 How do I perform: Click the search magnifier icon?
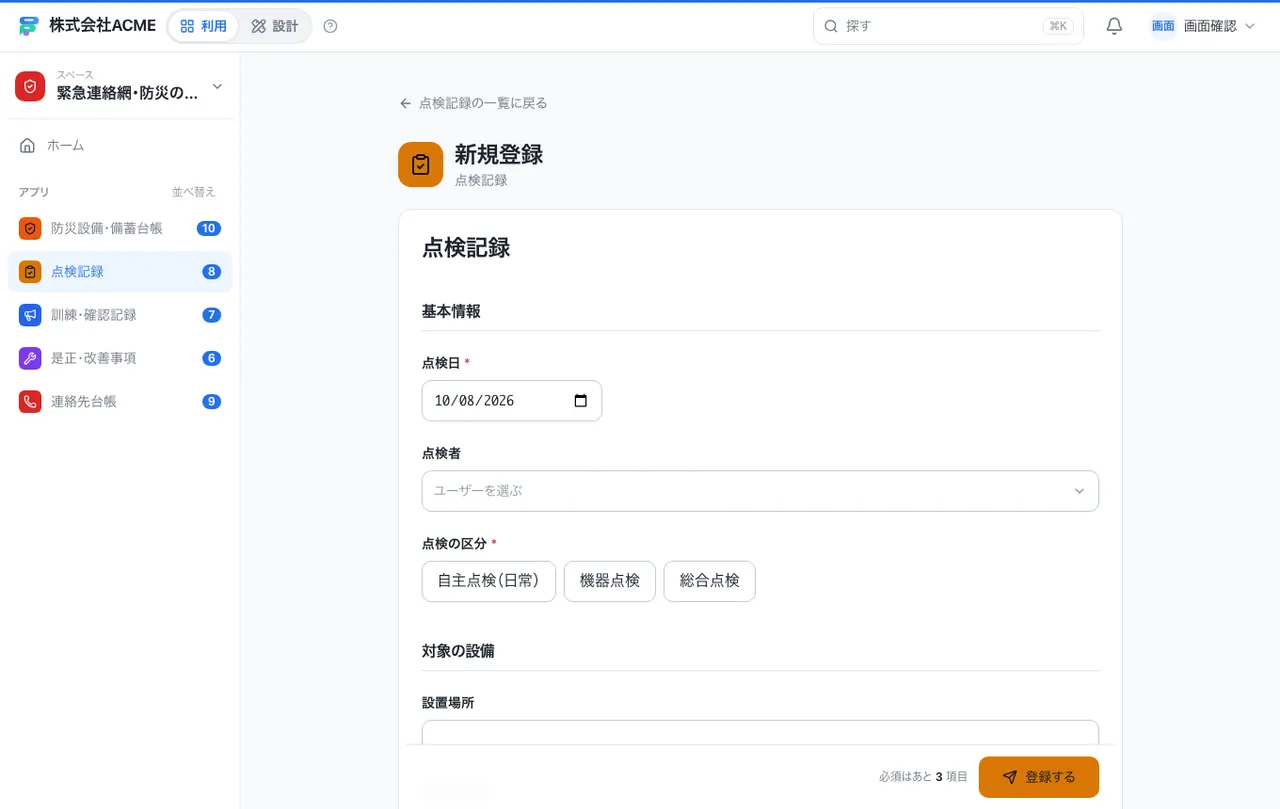click(x=830, y=26)
